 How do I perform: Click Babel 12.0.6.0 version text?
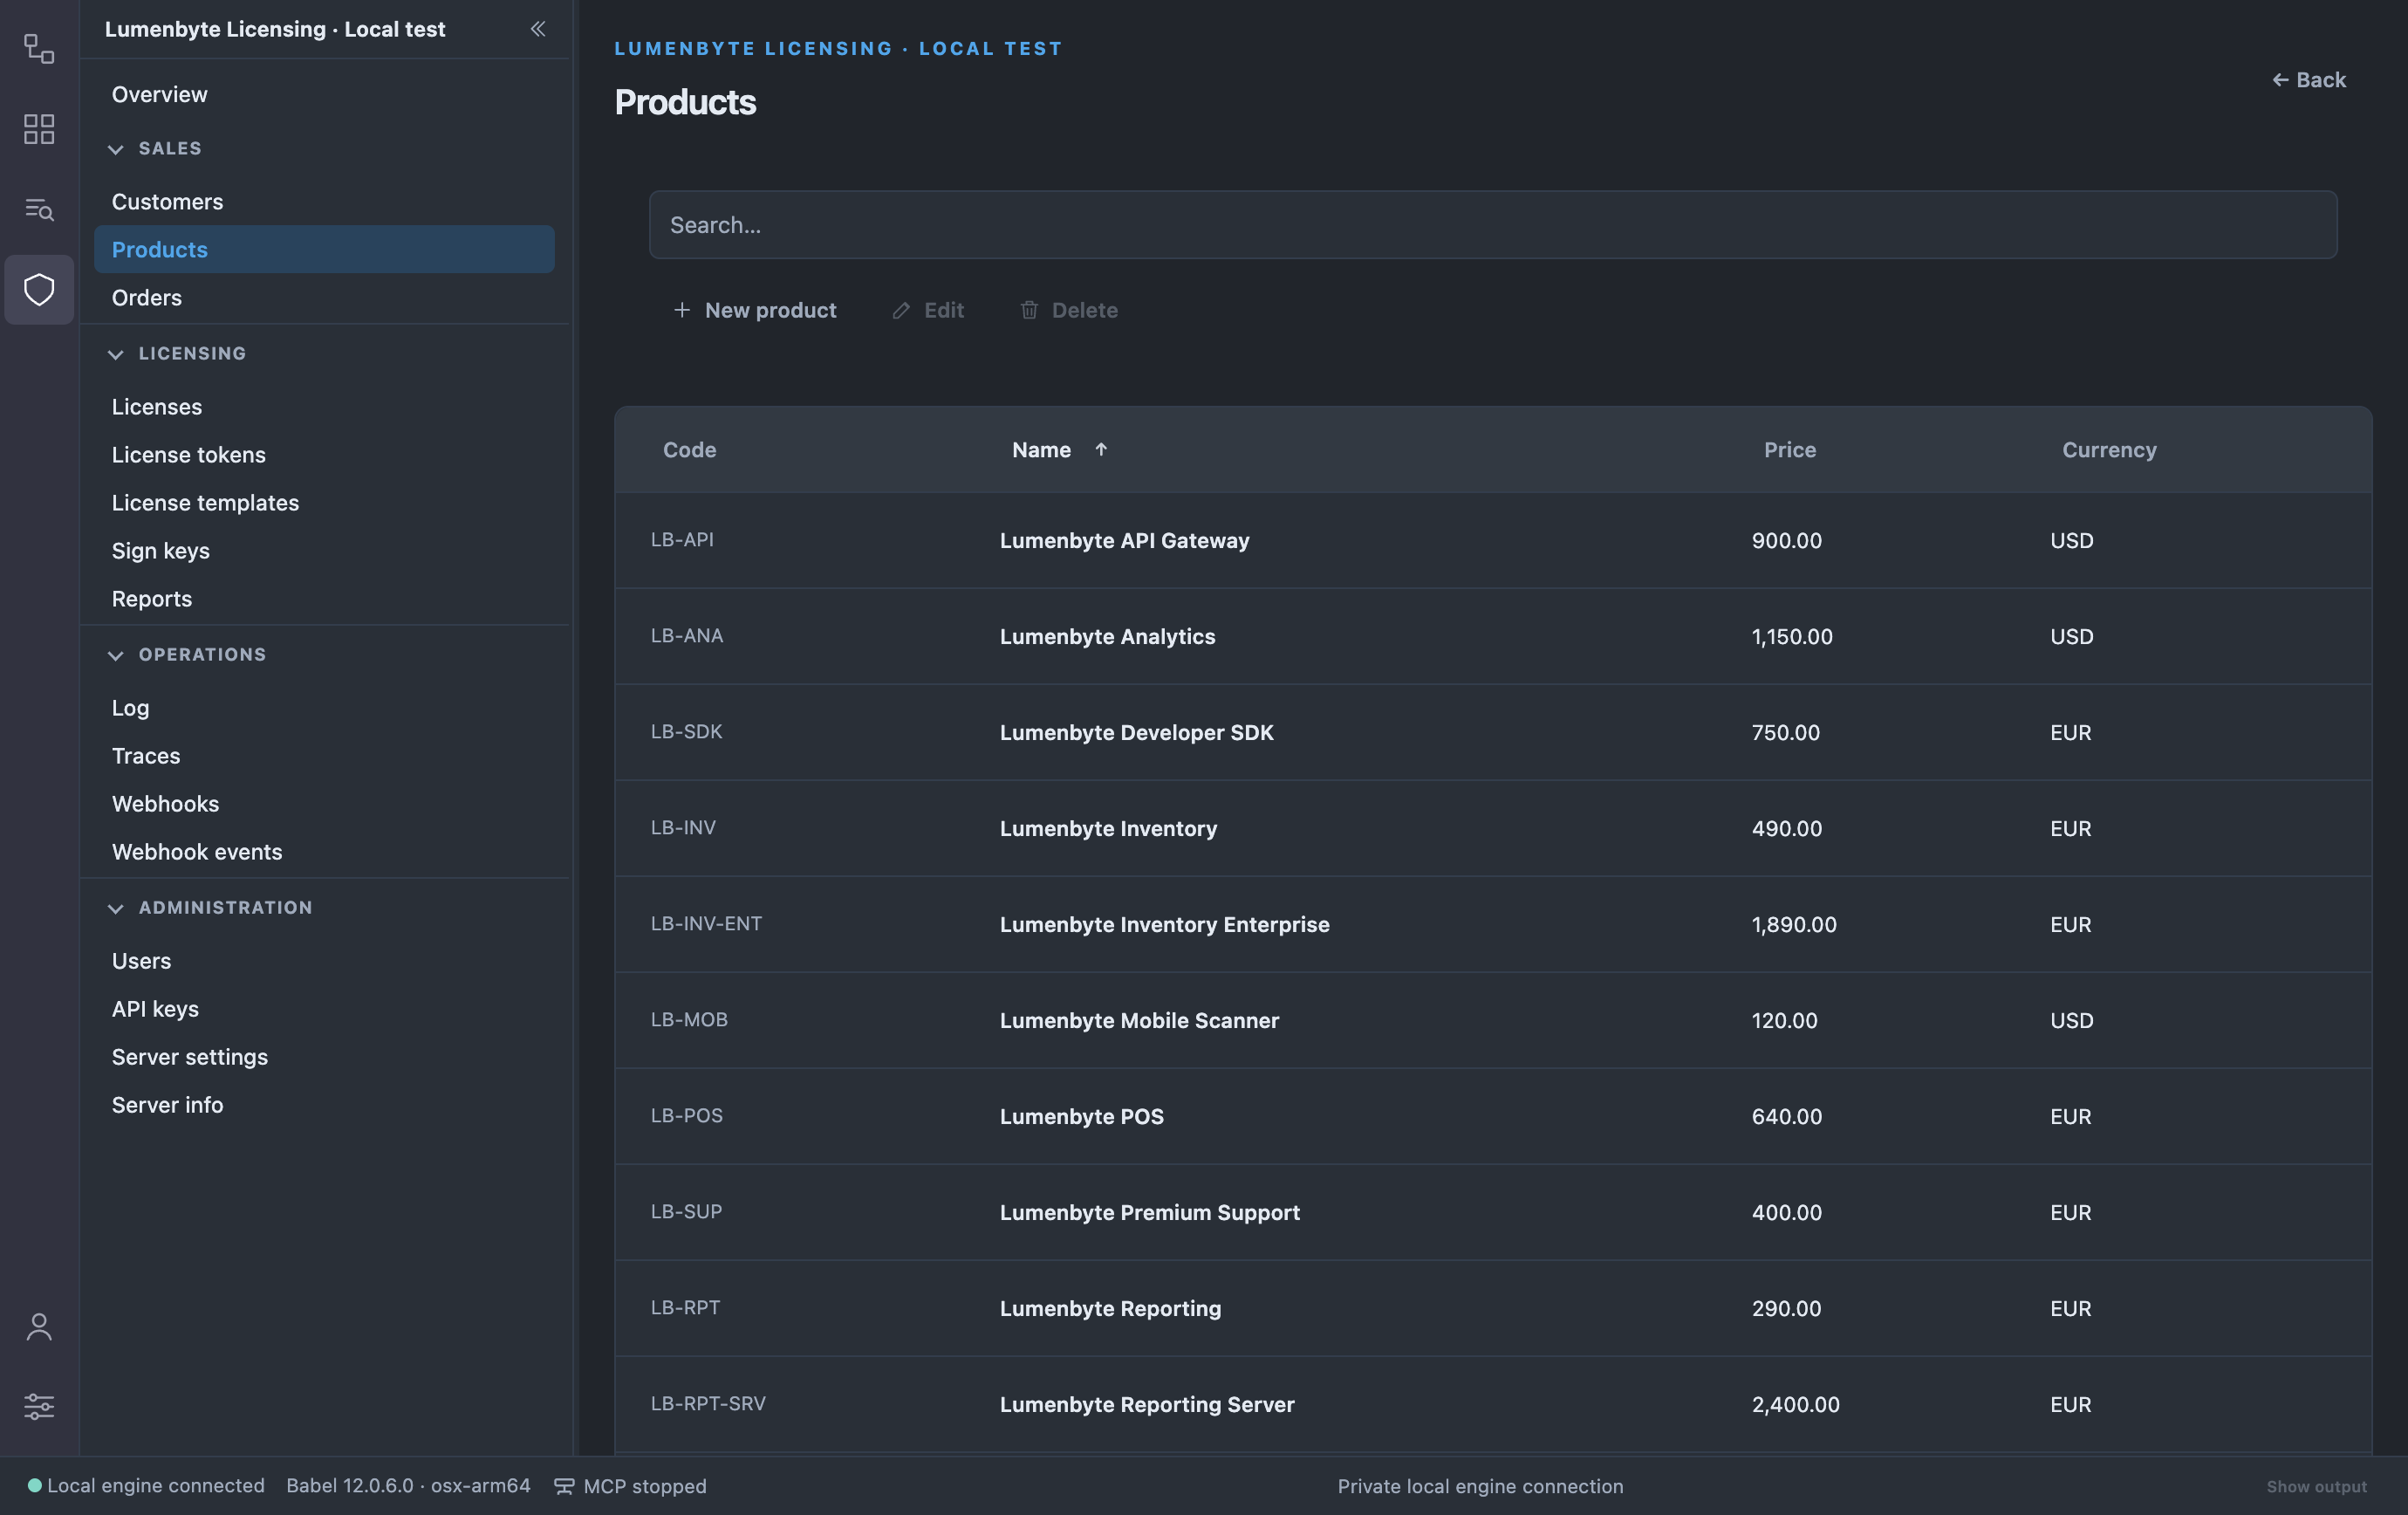coord(408,1486)
